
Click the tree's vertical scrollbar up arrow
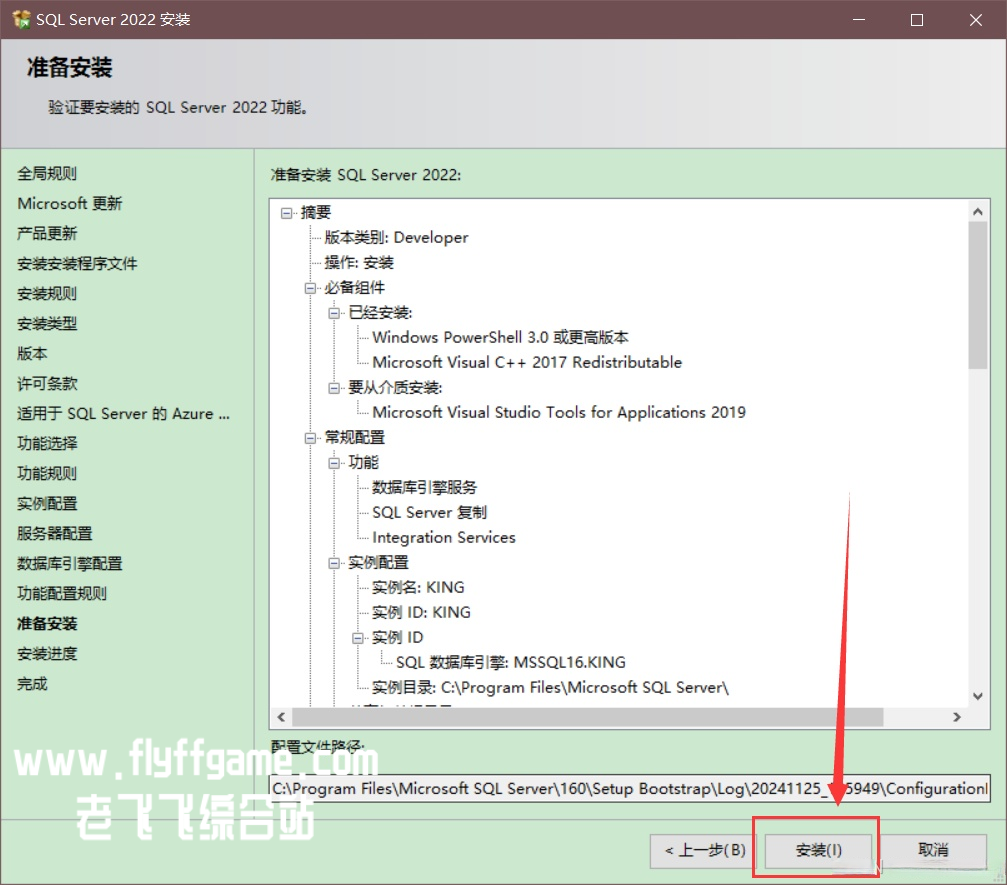click(x=977, y=211)
